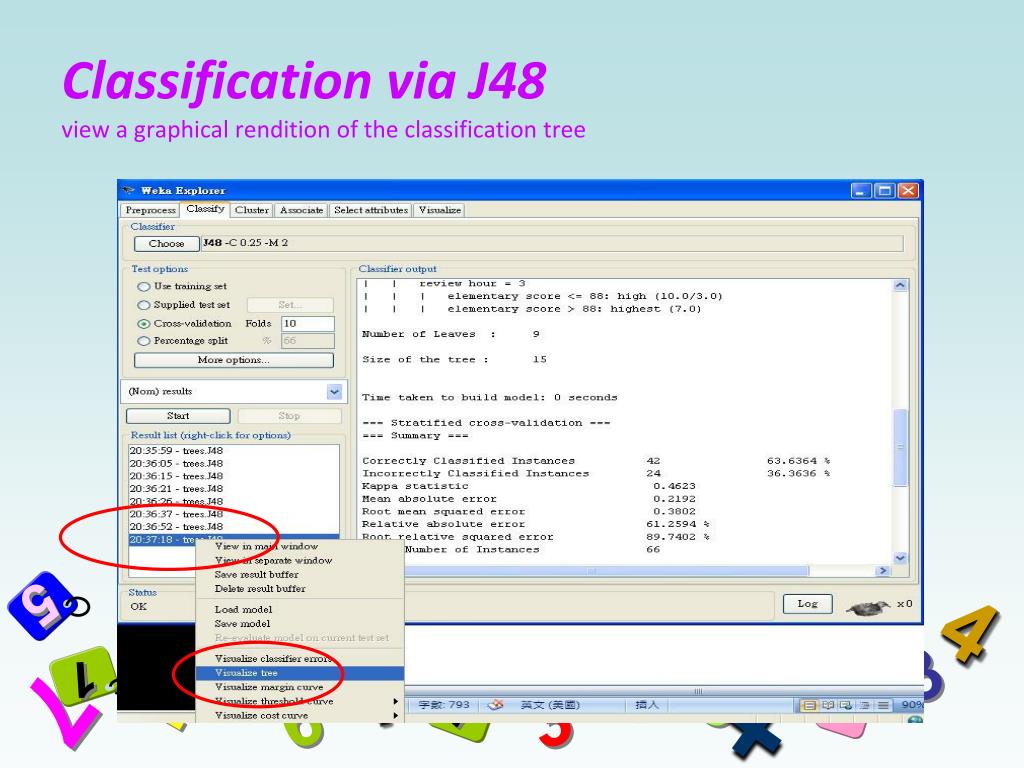
Task: Choose Visualize margin curve menu item
Action: point(300,687)
